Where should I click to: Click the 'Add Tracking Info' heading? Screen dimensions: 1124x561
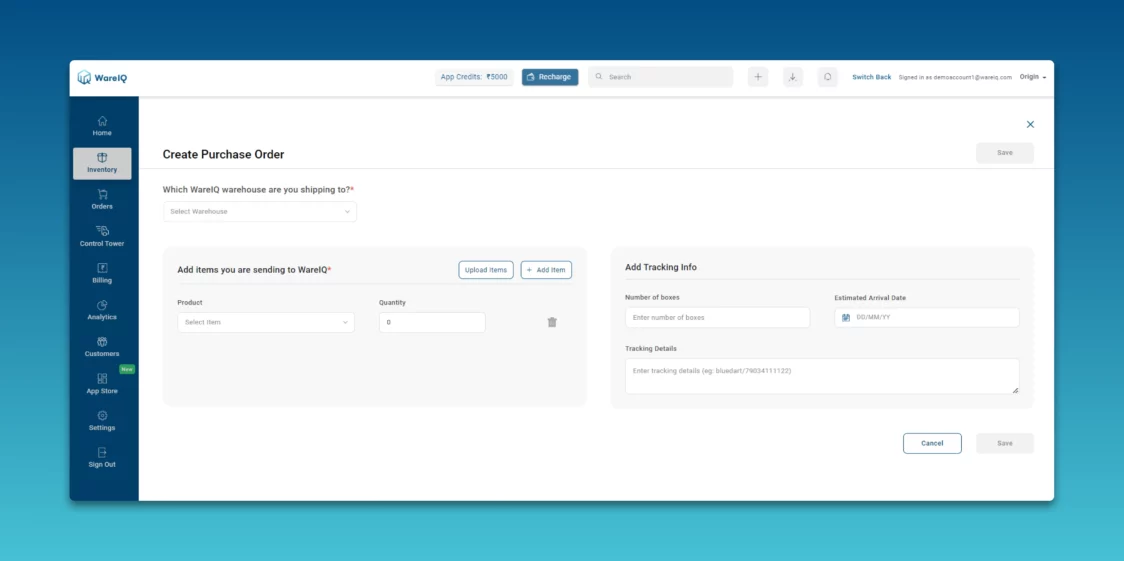point(661,267)
